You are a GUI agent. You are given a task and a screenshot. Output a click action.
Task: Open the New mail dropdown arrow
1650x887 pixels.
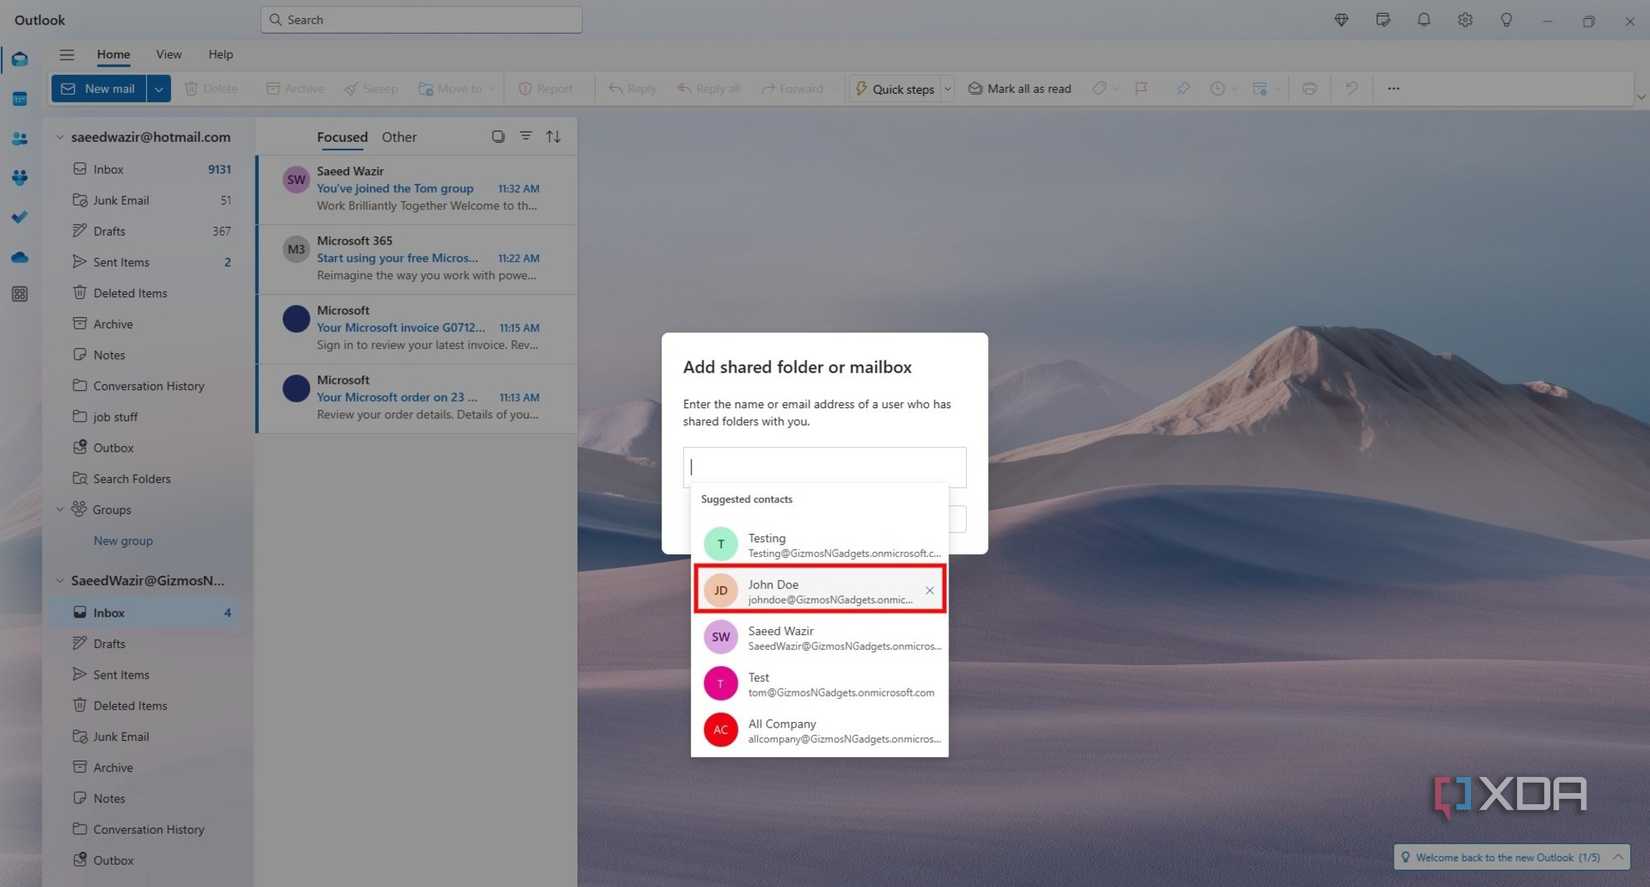click(159, 89)
